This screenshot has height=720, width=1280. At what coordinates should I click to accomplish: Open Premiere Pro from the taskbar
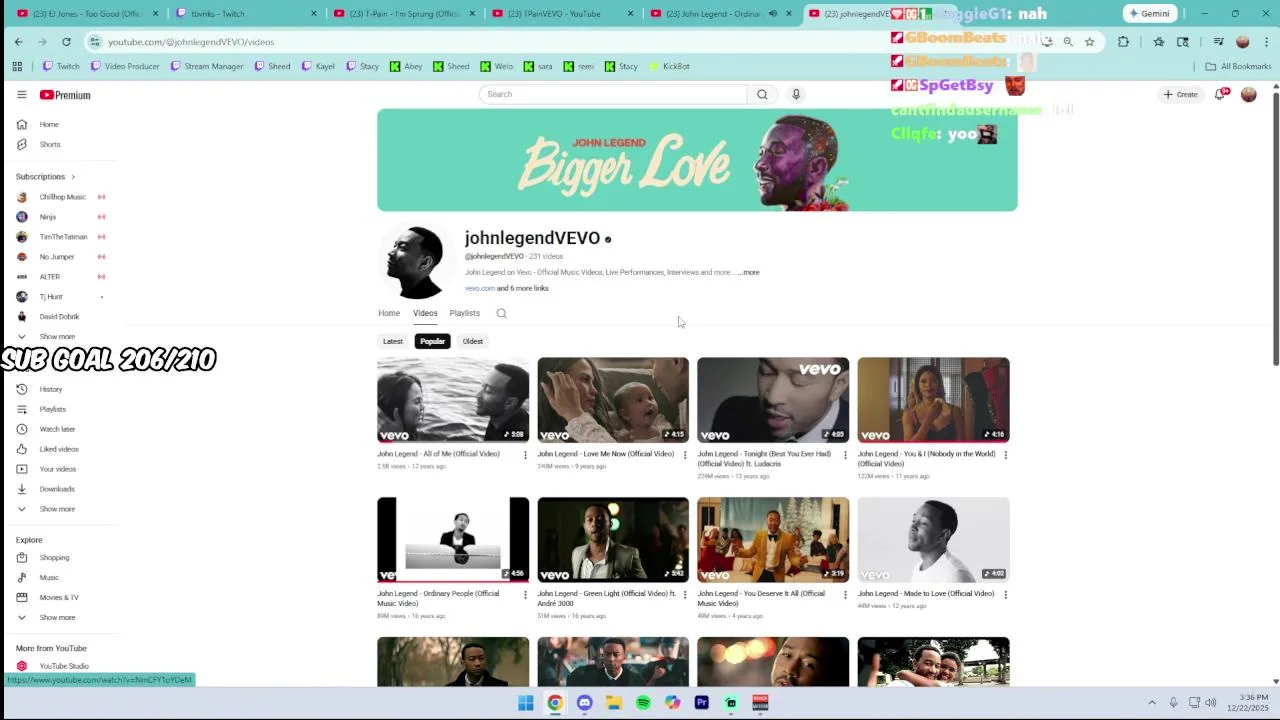click(701, 703)
